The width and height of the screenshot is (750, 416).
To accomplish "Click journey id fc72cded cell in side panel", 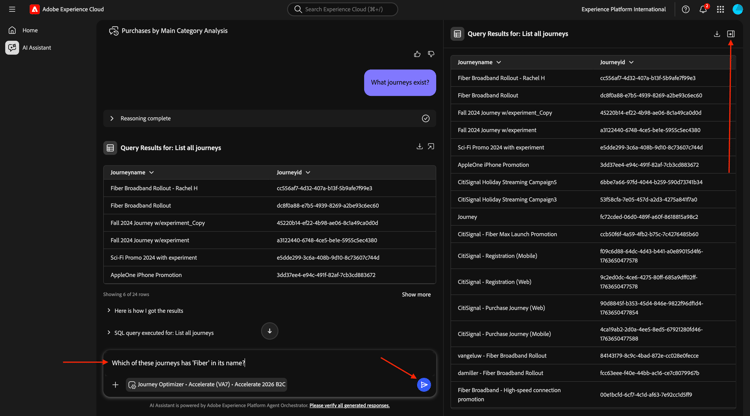I will (649, 217).
